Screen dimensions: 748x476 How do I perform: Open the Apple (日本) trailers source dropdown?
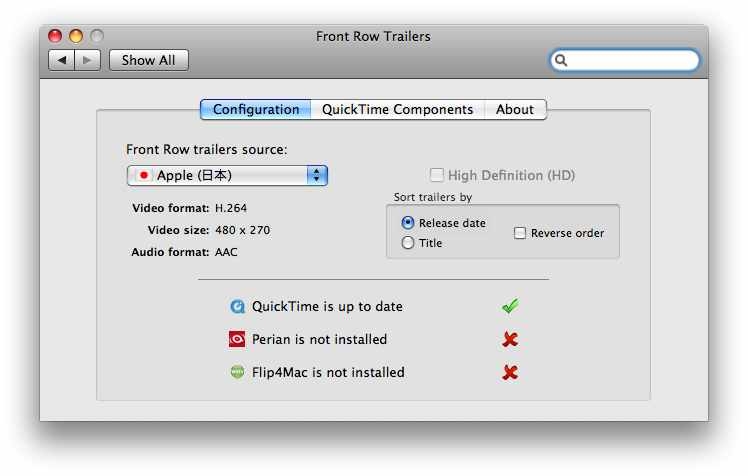(227, 176)
